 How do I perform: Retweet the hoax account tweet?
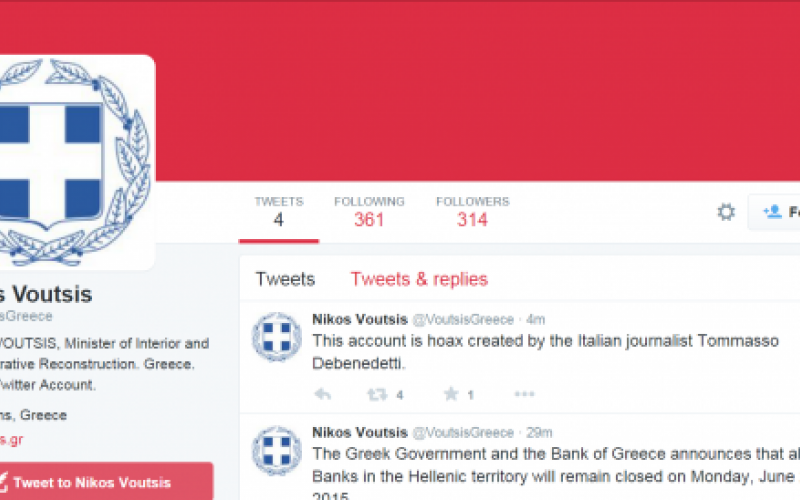(378, 394)
